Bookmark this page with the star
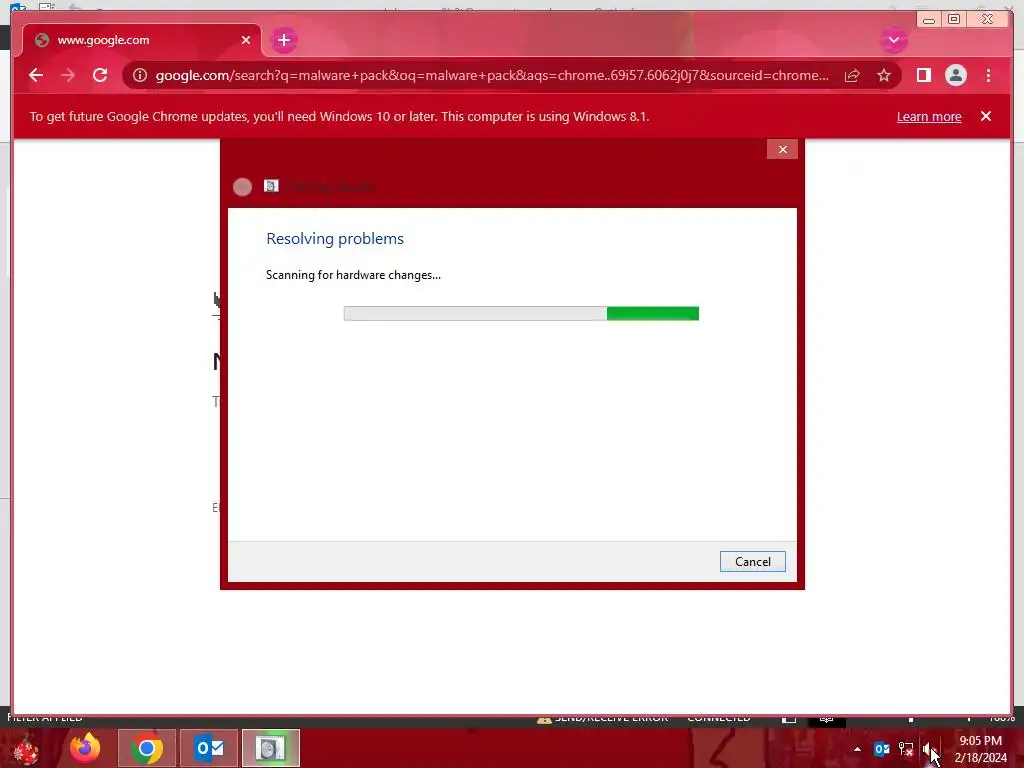 884,76
